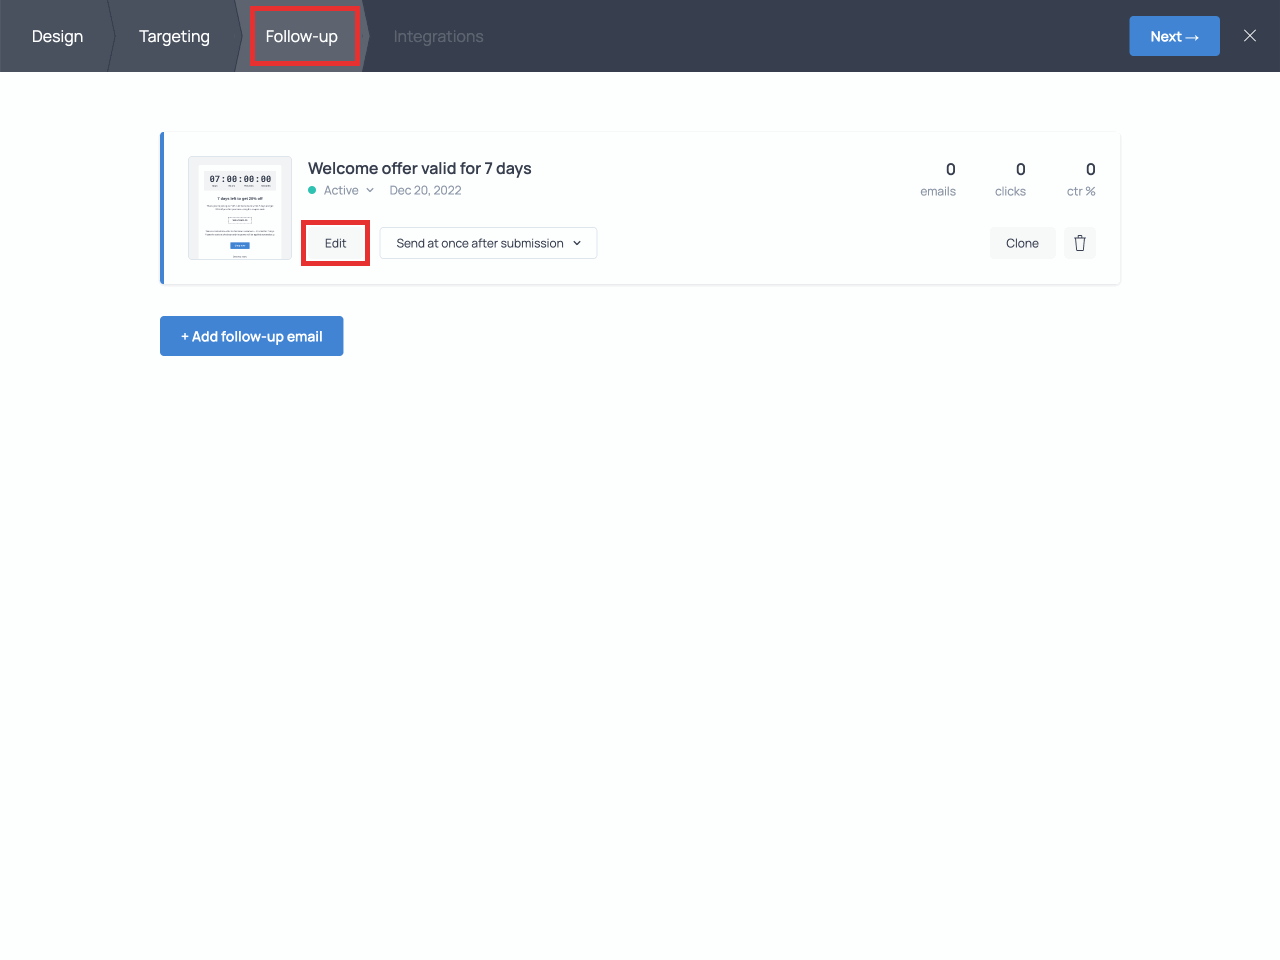Open the Integrations step

(x=438, y=36)
